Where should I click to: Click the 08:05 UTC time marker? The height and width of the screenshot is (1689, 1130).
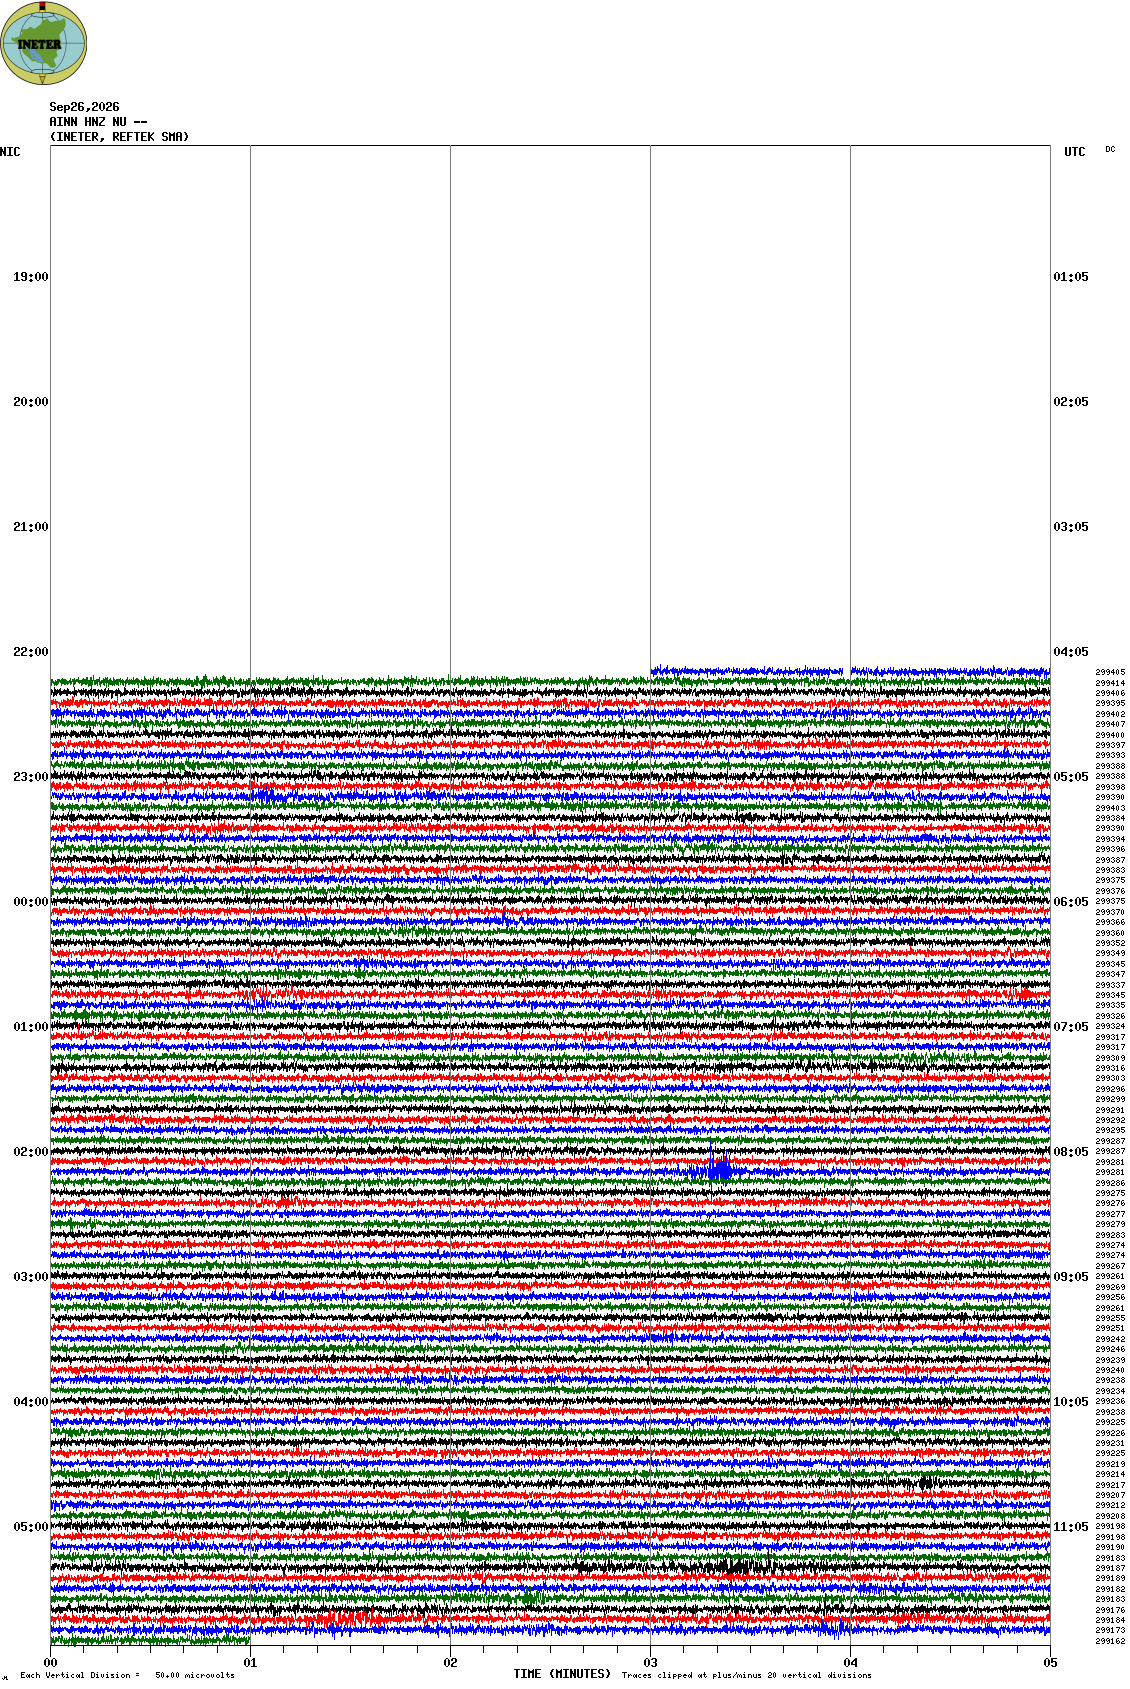point(1071,1152)
